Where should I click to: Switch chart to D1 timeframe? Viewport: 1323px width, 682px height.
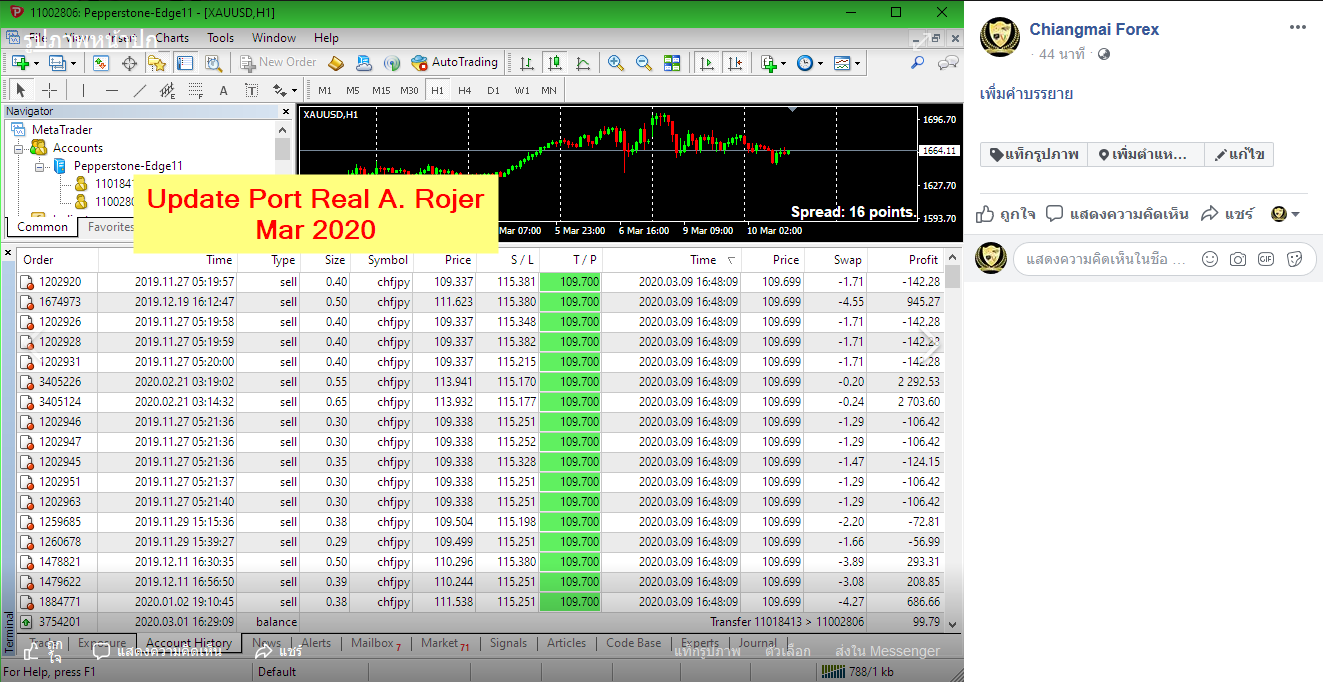[x=493, y=90]
